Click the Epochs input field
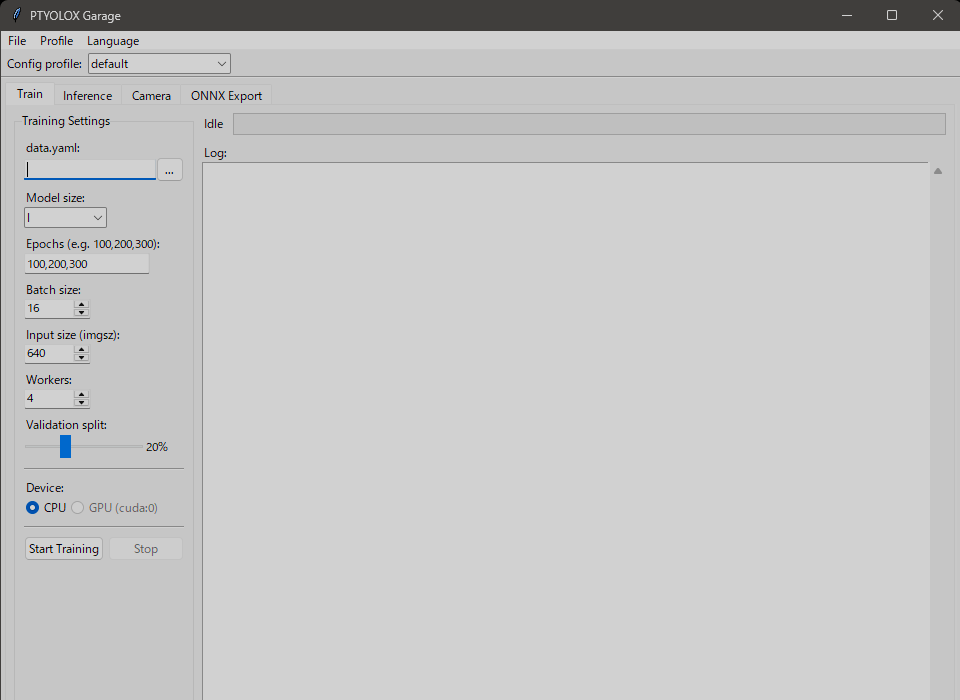This screenshot has height=700, width=960. (87, 264)
